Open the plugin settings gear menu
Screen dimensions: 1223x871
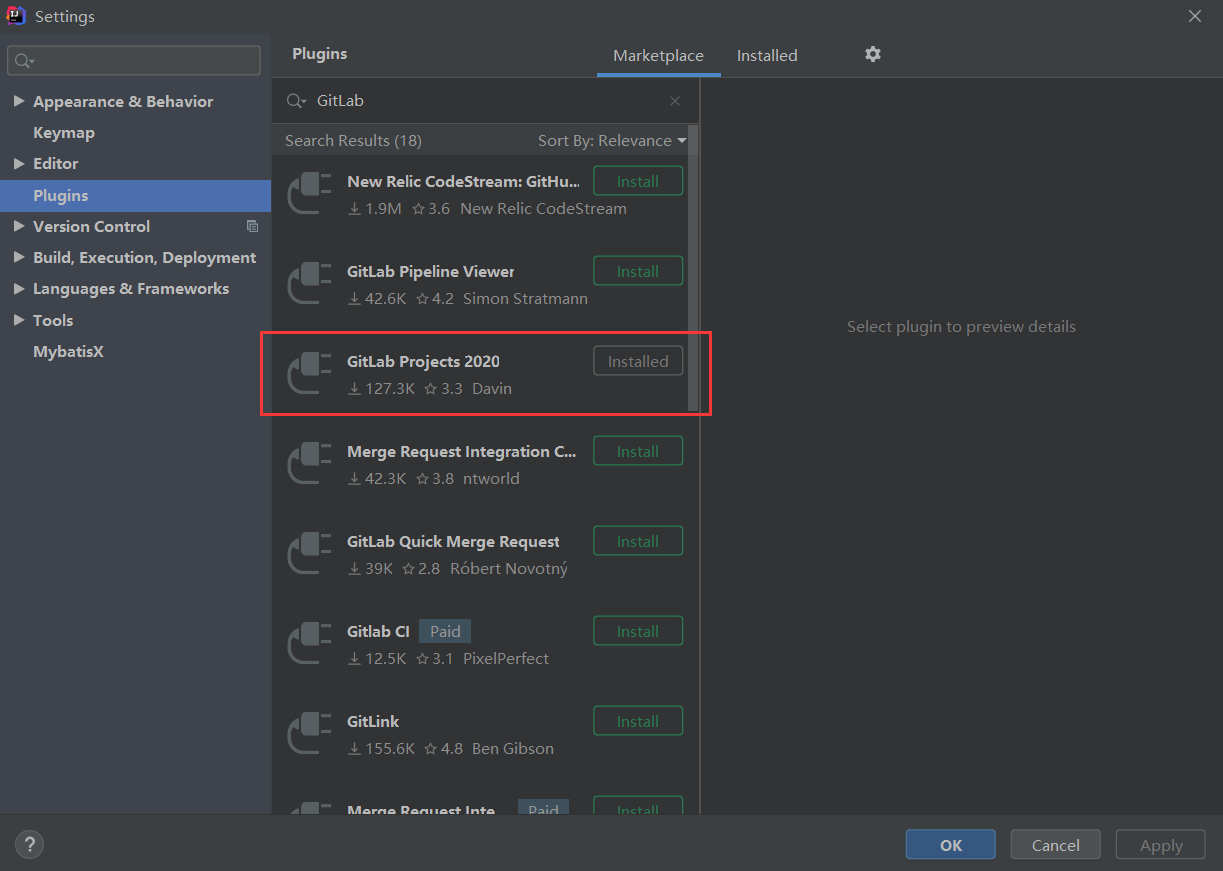point(873,54)
